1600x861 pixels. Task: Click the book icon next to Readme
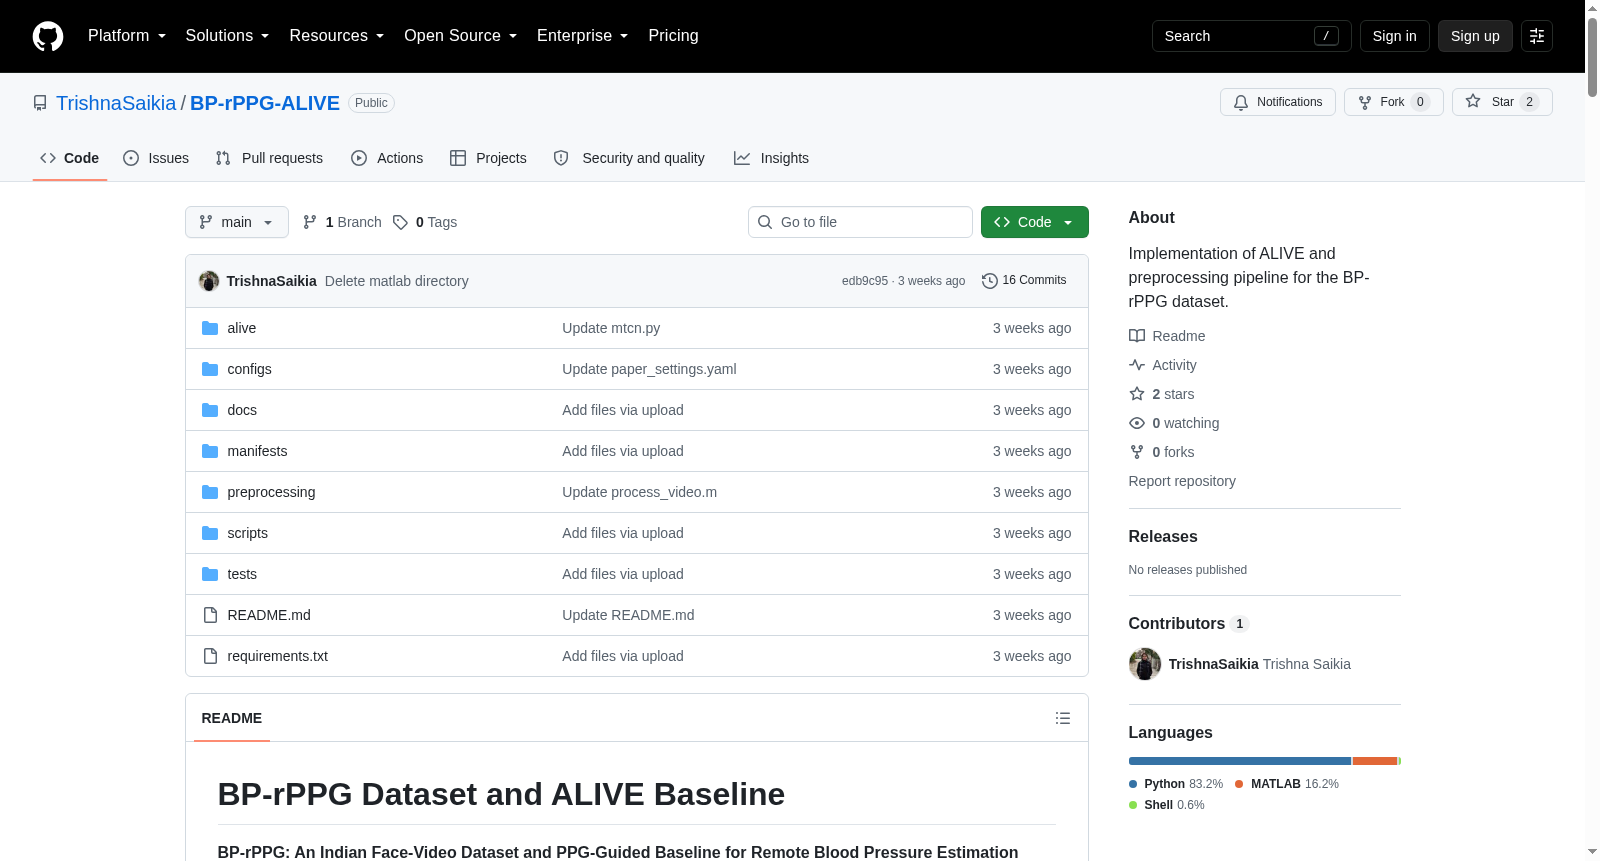[x=1137, y=336]
